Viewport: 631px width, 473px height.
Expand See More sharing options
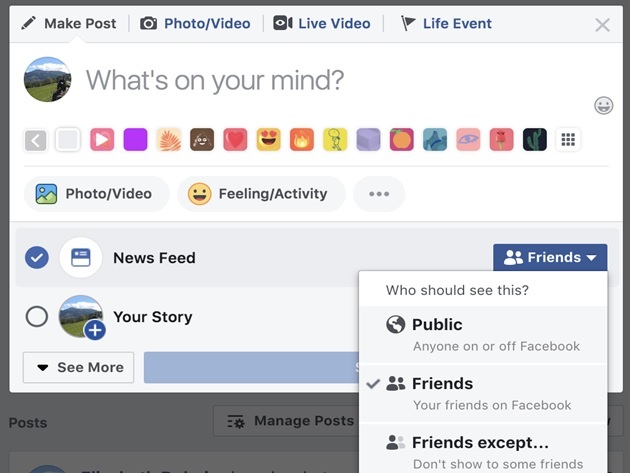pyautogui.click(x=78, y=368)
